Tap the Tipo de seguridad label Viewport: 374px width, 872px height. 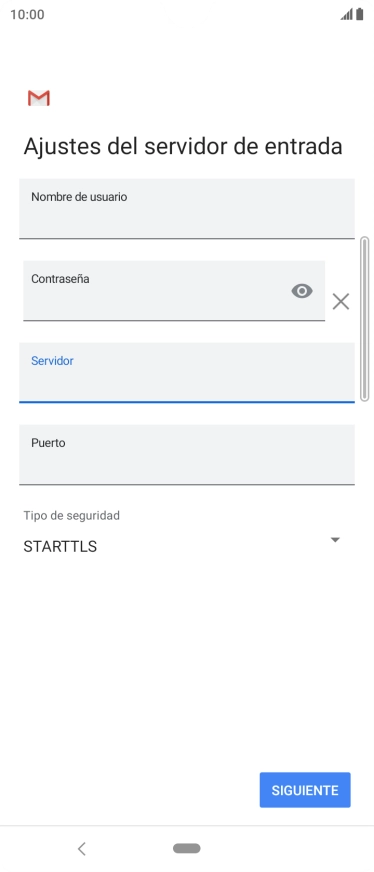[72, 516]
